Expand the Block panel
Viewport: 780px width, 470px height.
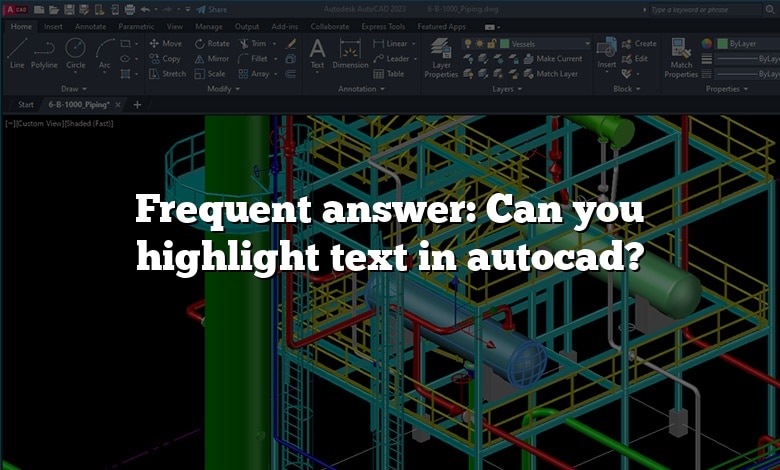[627, 89]
